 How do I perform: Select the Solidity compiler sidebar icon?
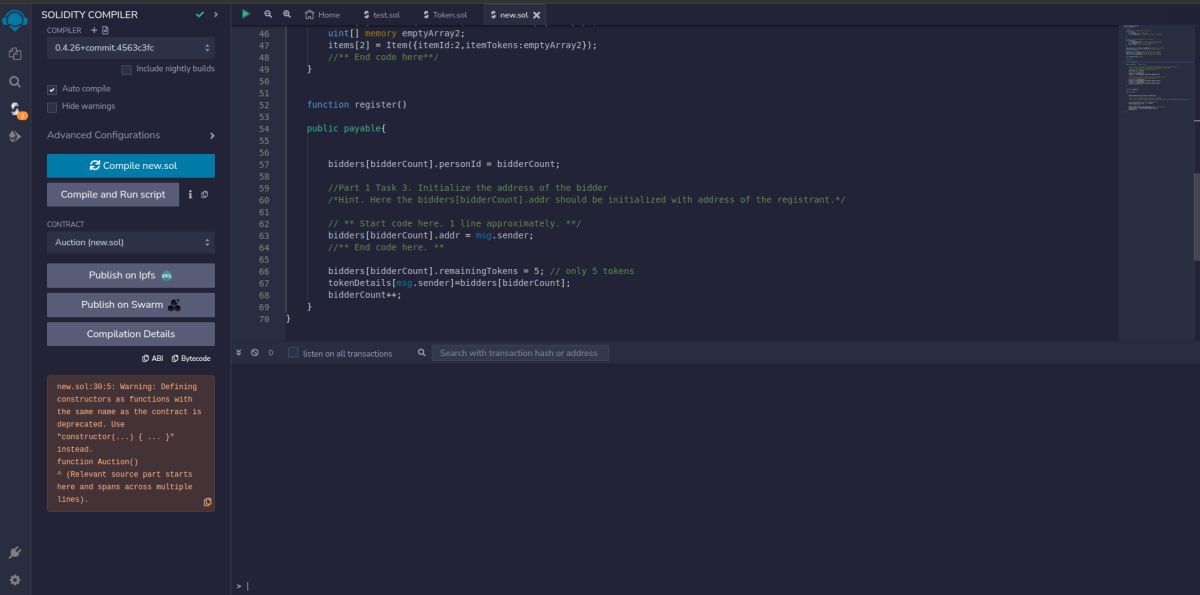(x=15, y=109)
